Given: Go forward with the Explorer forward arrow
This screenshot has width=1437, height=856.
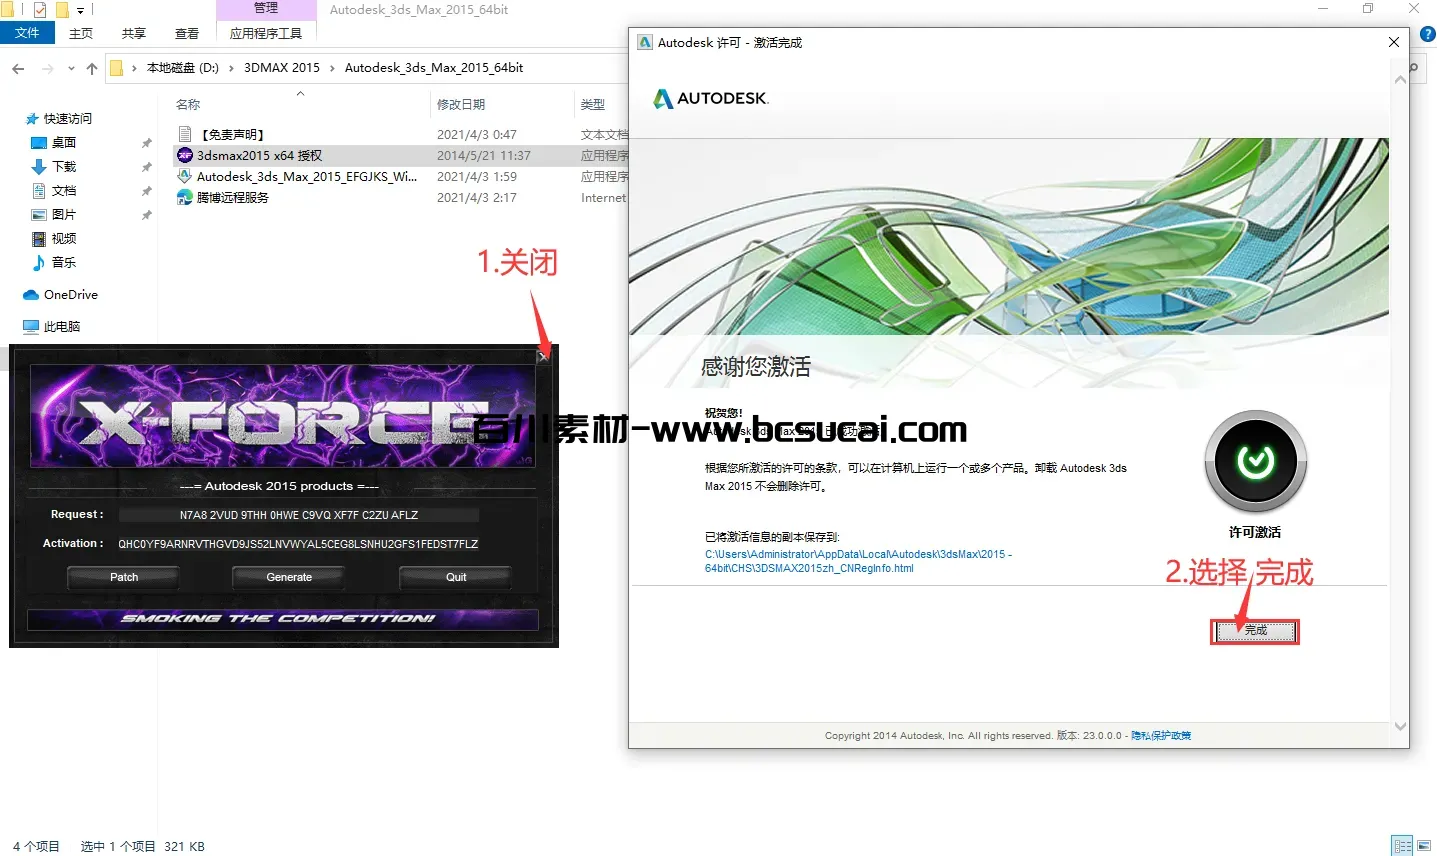Looking at the screenshot, I should click(47, 68).
